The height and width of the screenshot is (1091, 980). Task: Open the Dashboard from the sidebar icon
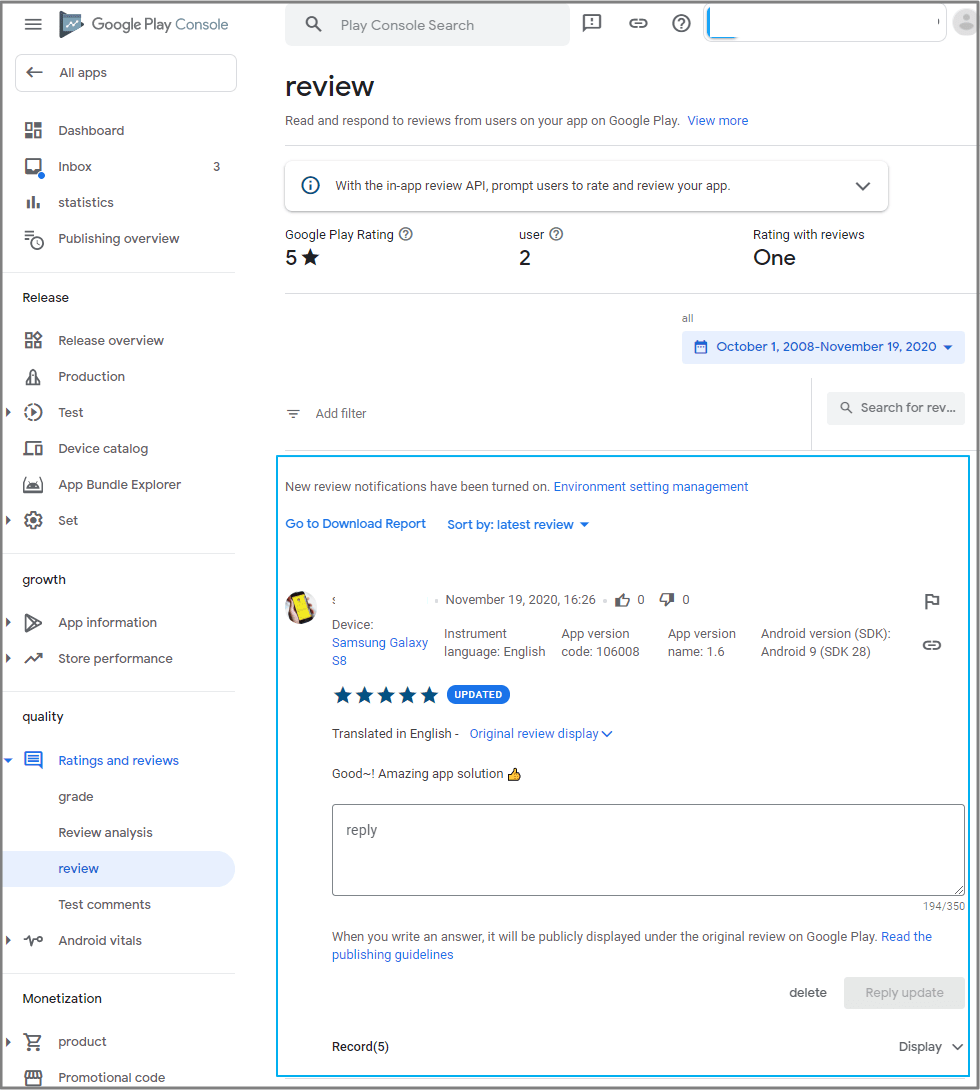[34, 130]
